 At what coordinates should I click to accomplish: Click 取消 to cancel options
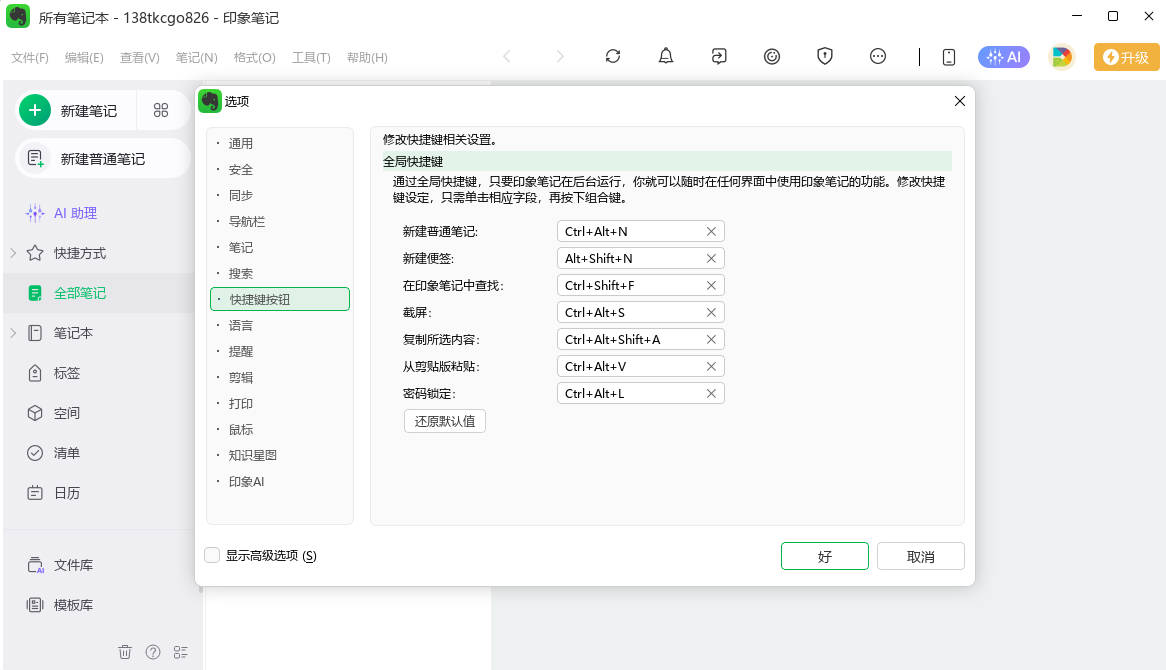(921, 556)
